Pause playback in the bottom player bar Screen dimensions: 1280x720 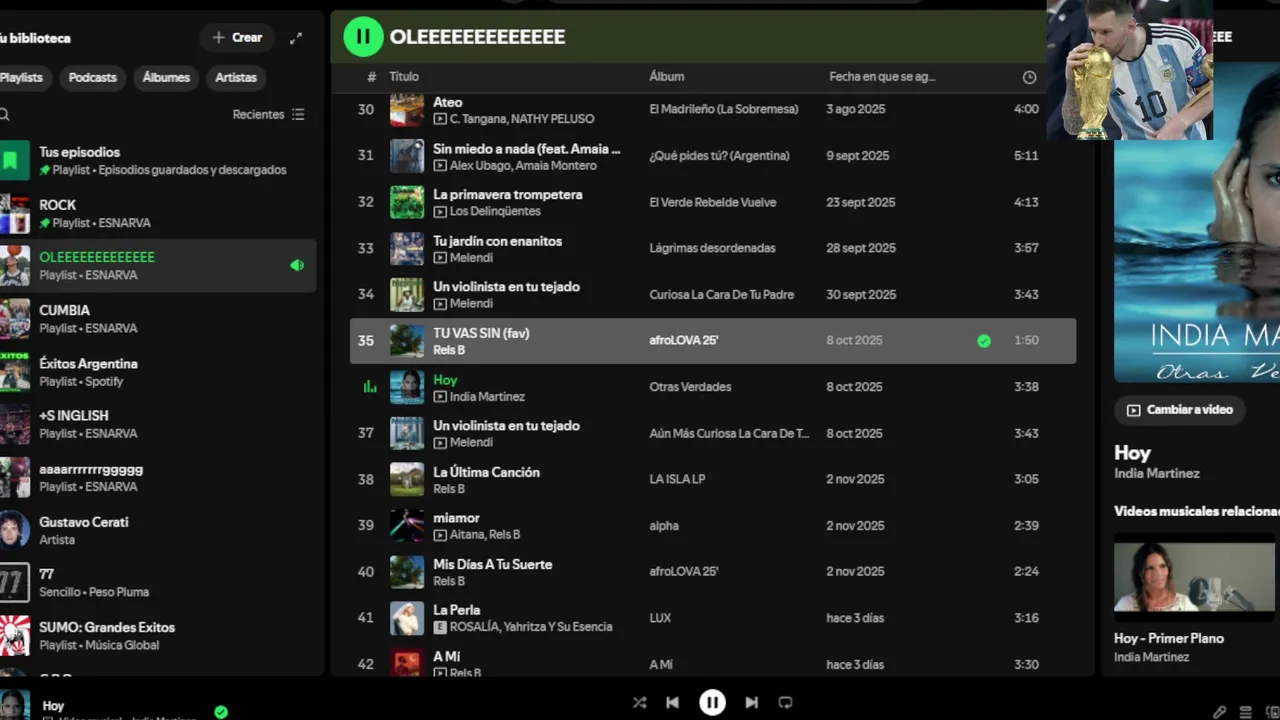coord(712,703)
